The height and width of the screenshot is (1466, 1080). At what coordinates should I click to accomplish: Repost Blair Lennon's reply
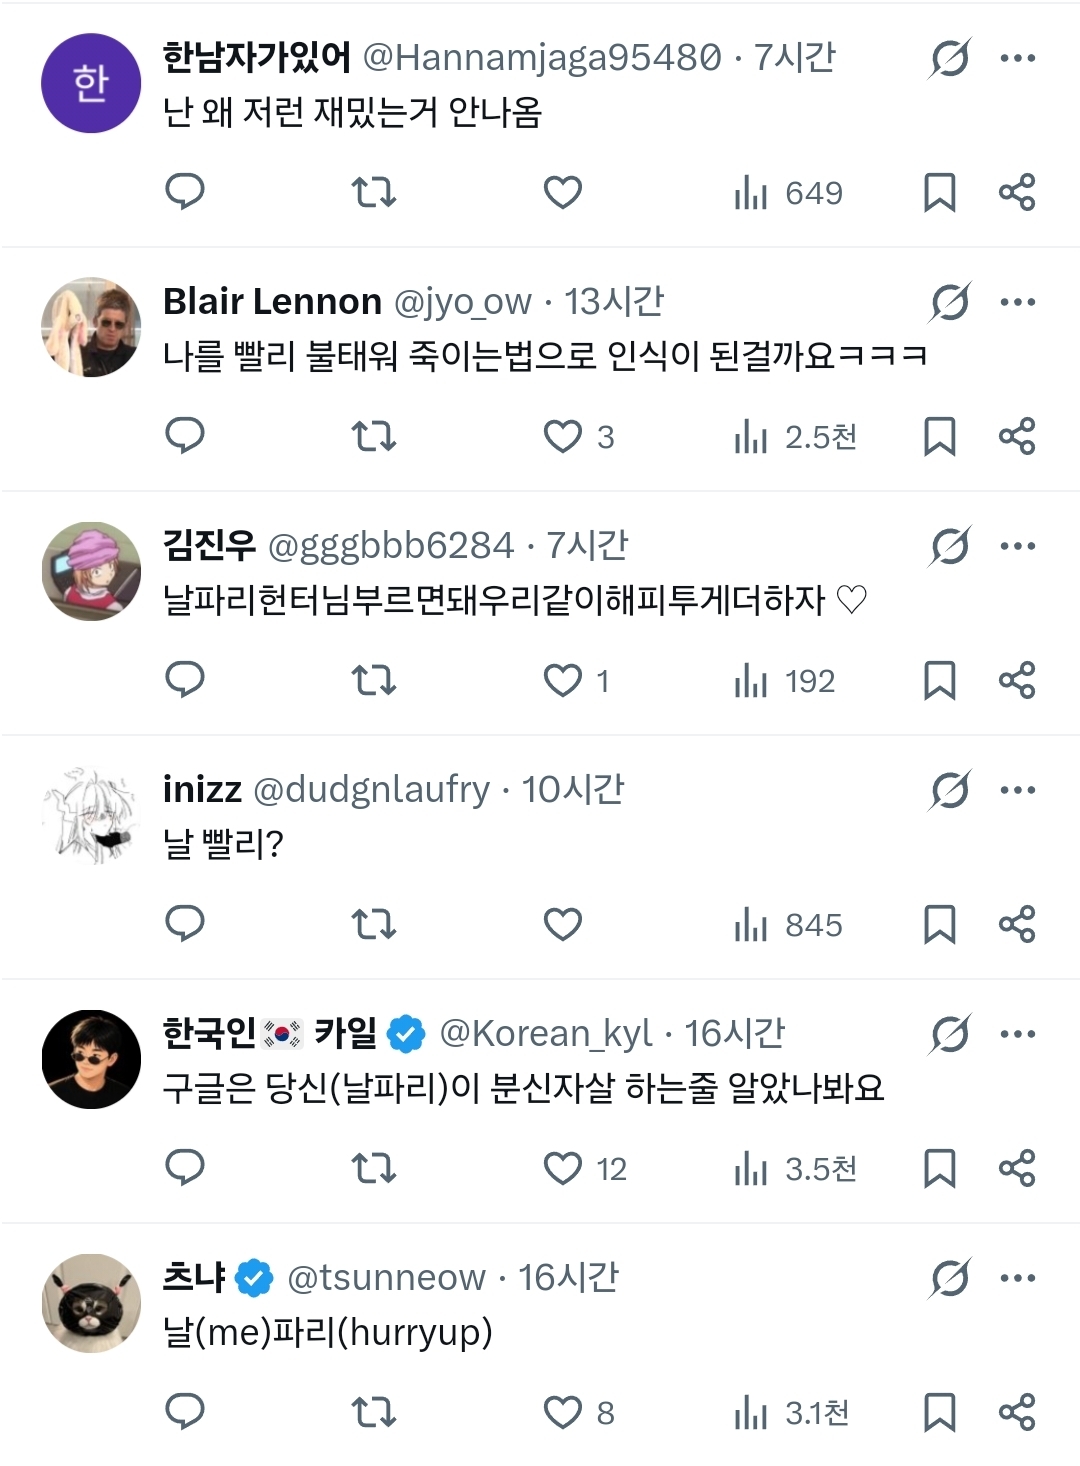(x=374, y=436)
